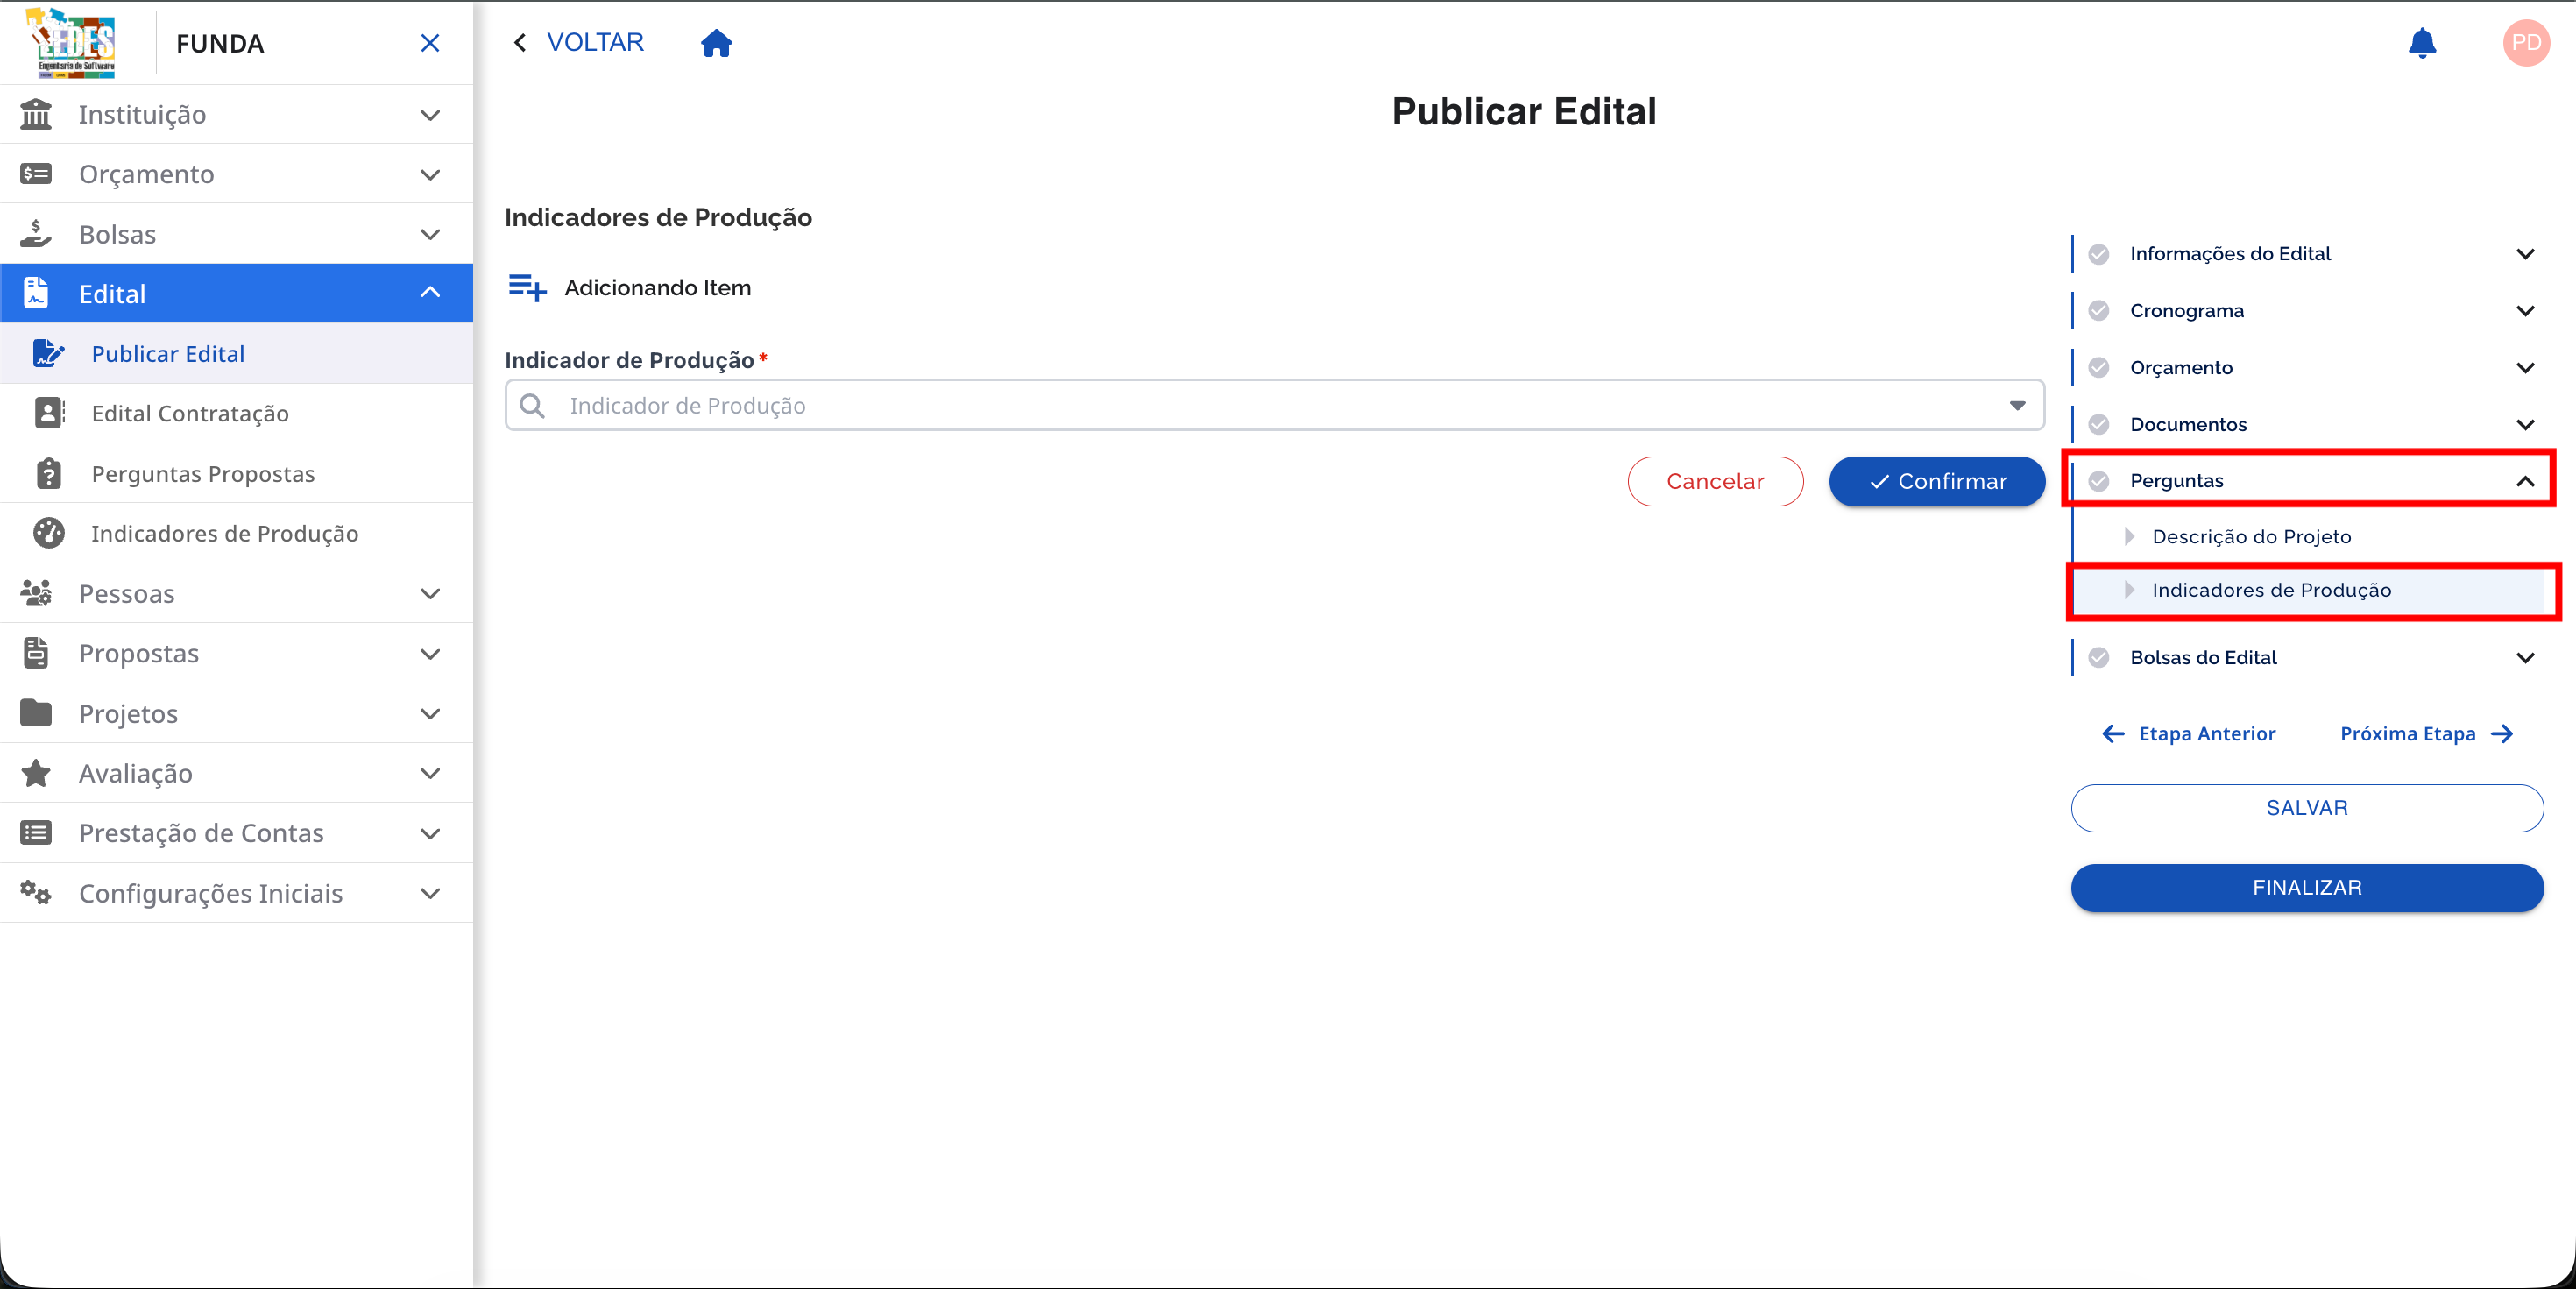Open the notifications bell
Viewport: 2576px width, 1289px height.
(x=2421, y=43)
